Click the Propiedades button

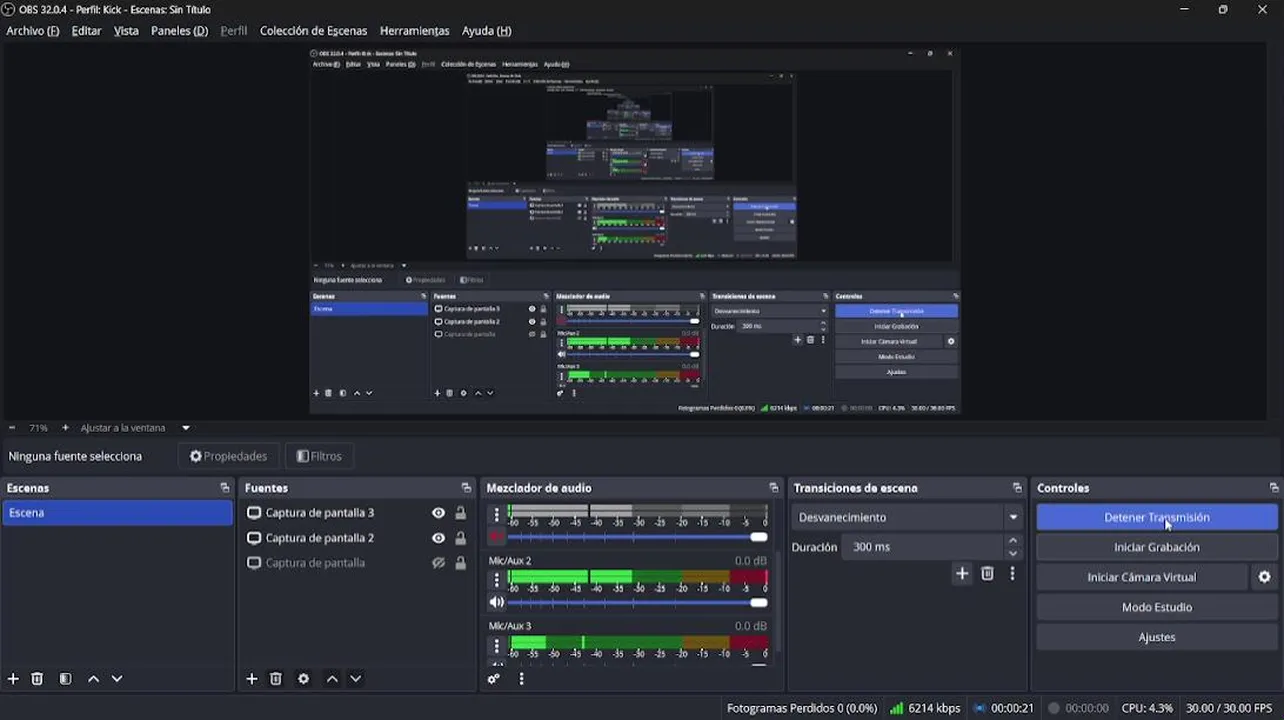pos(229,456)
